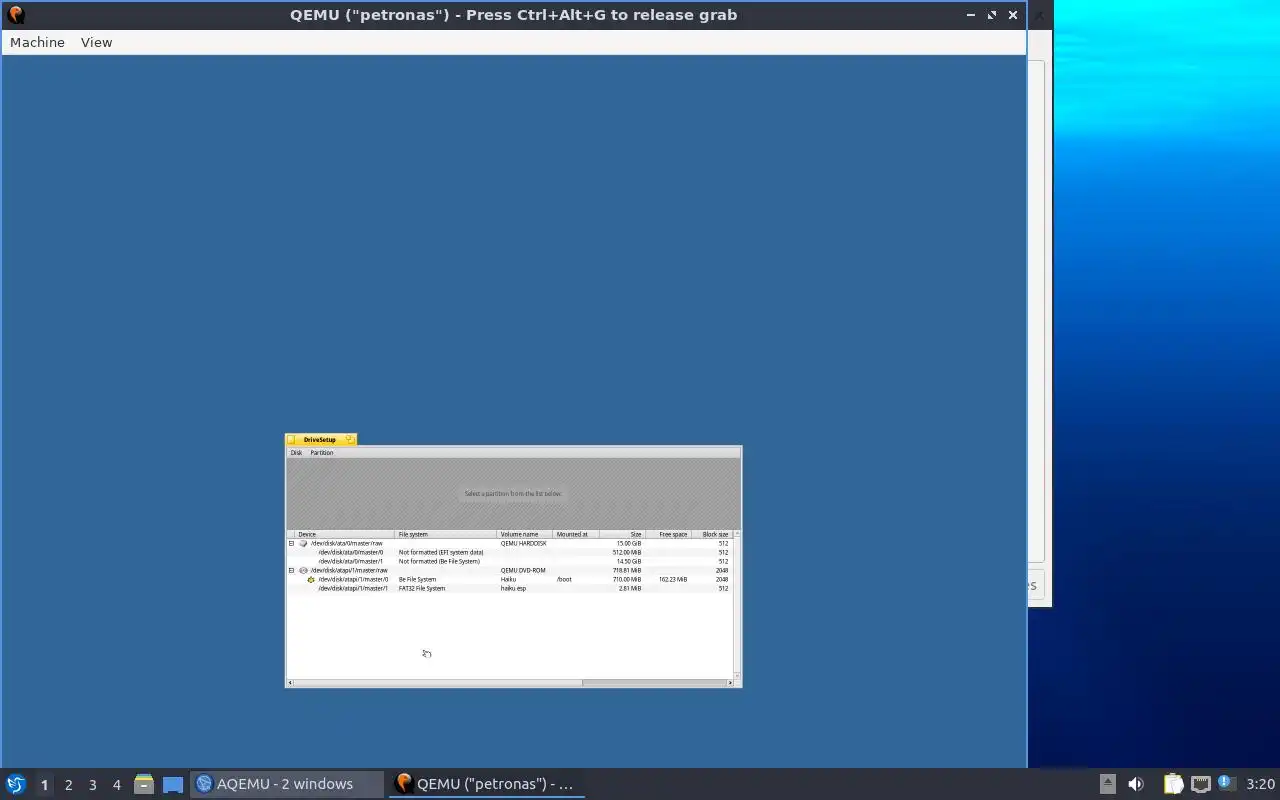1280x800 pixels.
Task: Click the "Haiku" volume name cell
Action: tap(508, 579)
